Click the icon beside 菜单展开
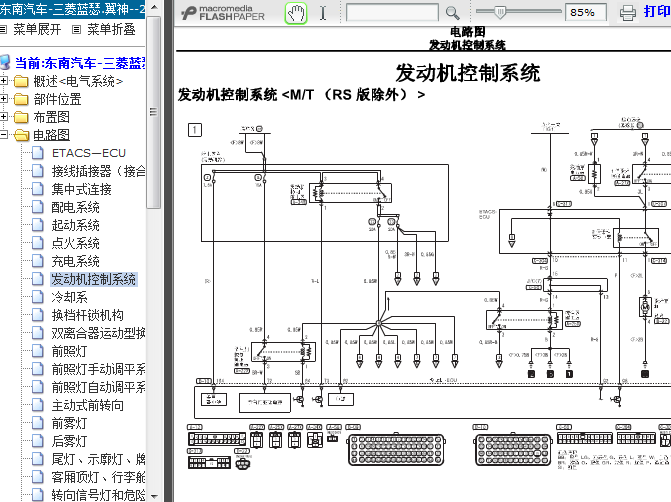This screenshot has height=502, width=671. pyautogui.click(x=3, y=30)
